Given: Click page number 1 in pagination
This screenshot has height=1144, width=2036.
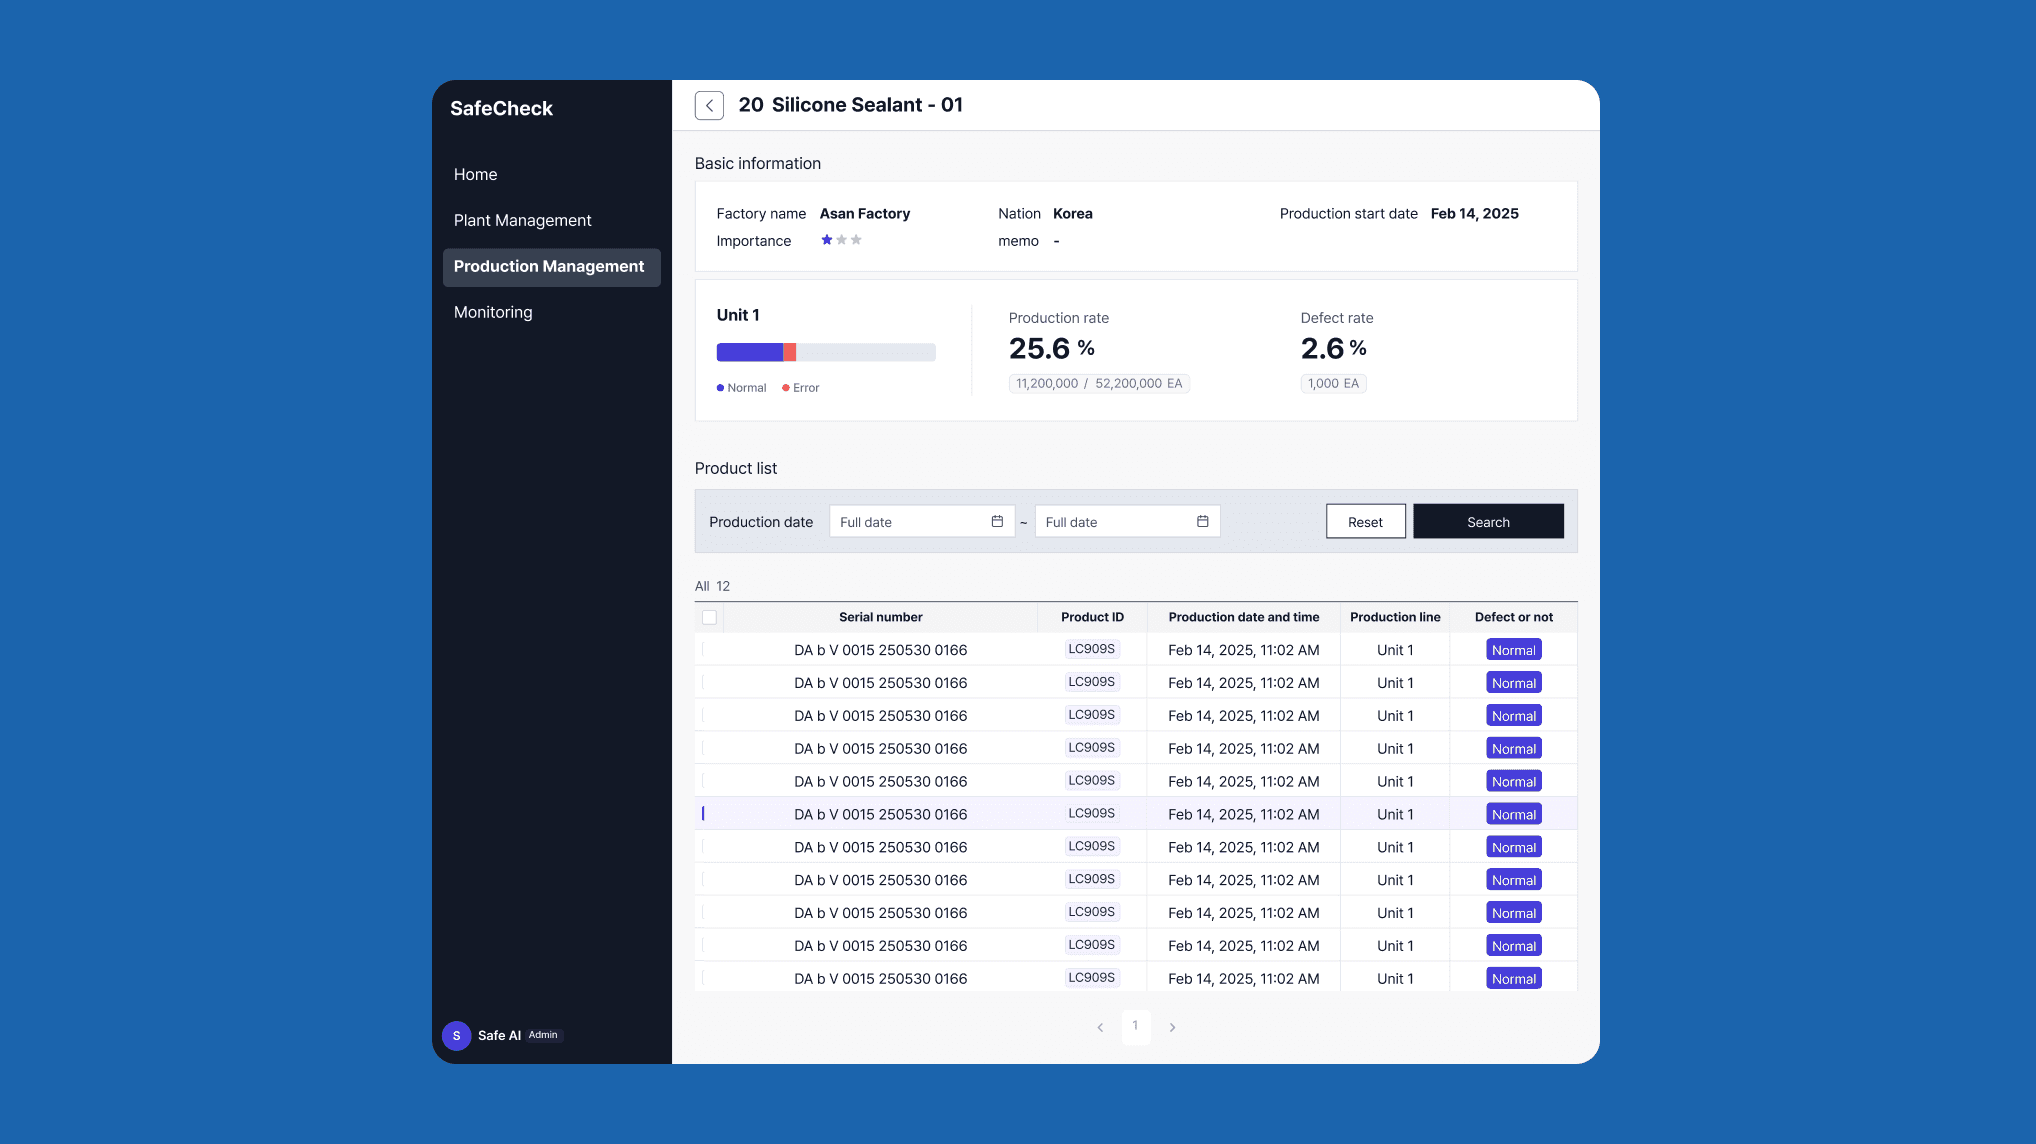Looking at the screenshot, I should click(1135, 1026).
